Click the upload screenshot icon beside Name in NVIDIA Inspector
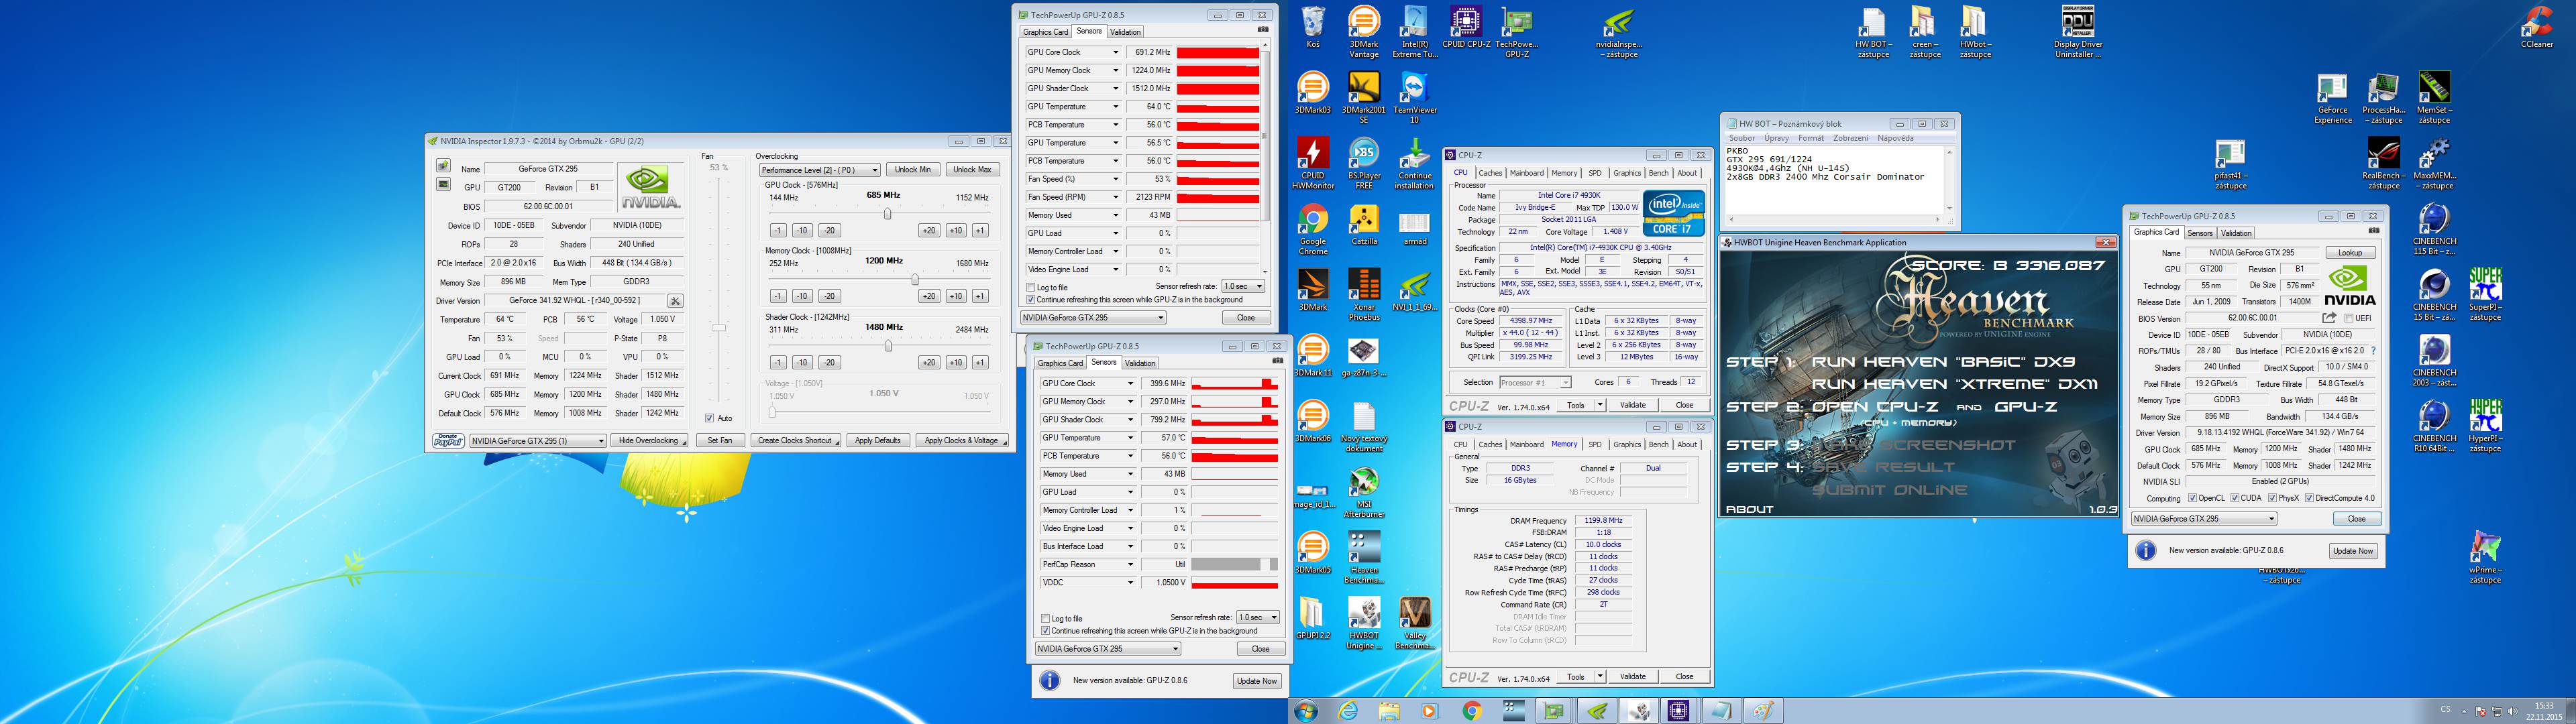This screenshot has height=724, width=2576. (443, 167)
